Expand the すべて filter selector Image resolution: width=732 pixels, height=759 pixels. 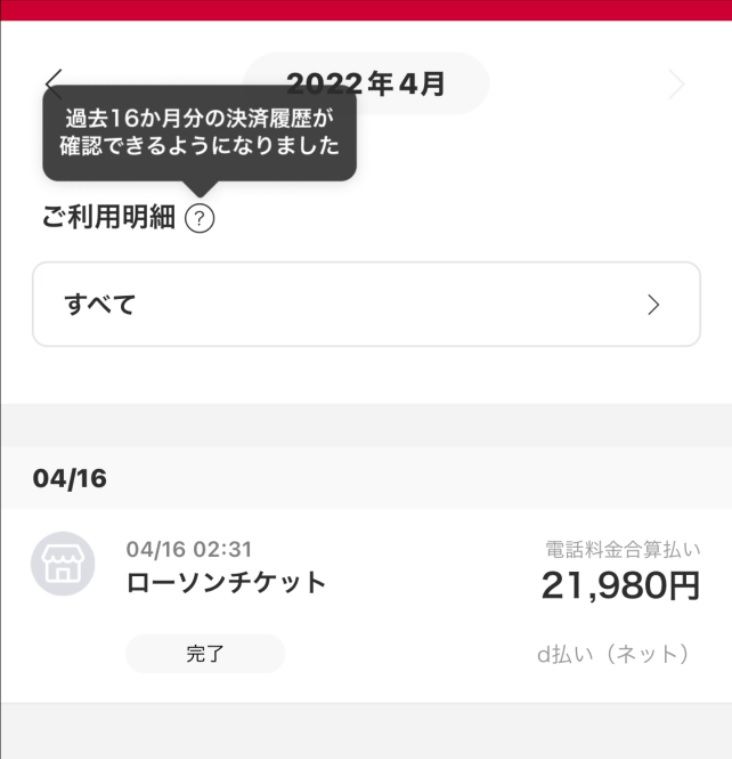pyautogui.click(x=366, y=304)
